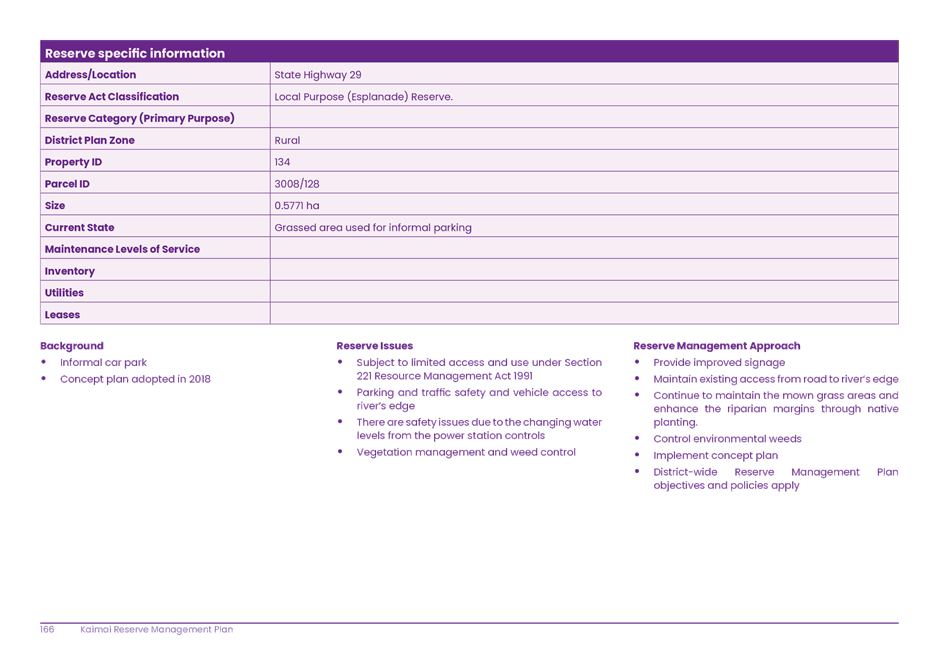The height and width of the screenshot is (664, 939).
Task: Select the 'District Plan Zone' label
Action: [89, 140]
